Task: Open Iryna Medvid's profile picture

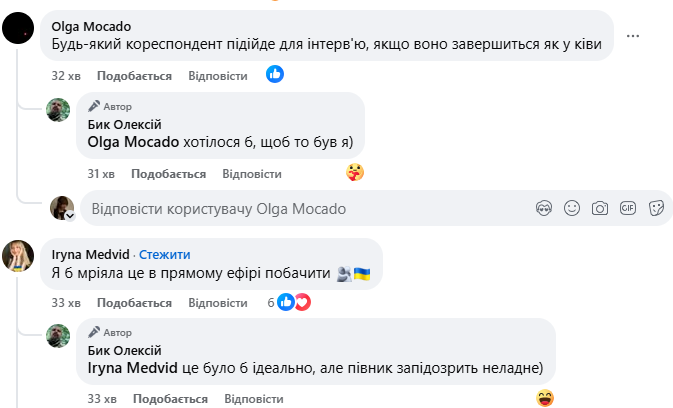Action: click(19, 256)
